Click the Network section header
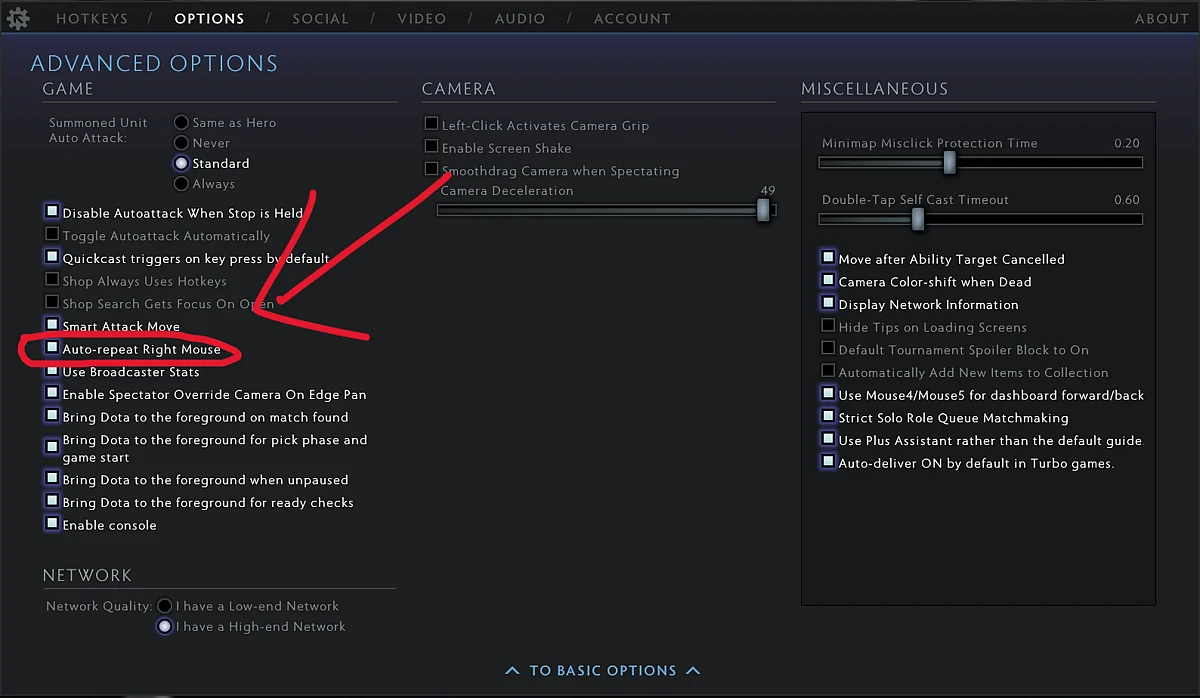 (x=87, y=576)
